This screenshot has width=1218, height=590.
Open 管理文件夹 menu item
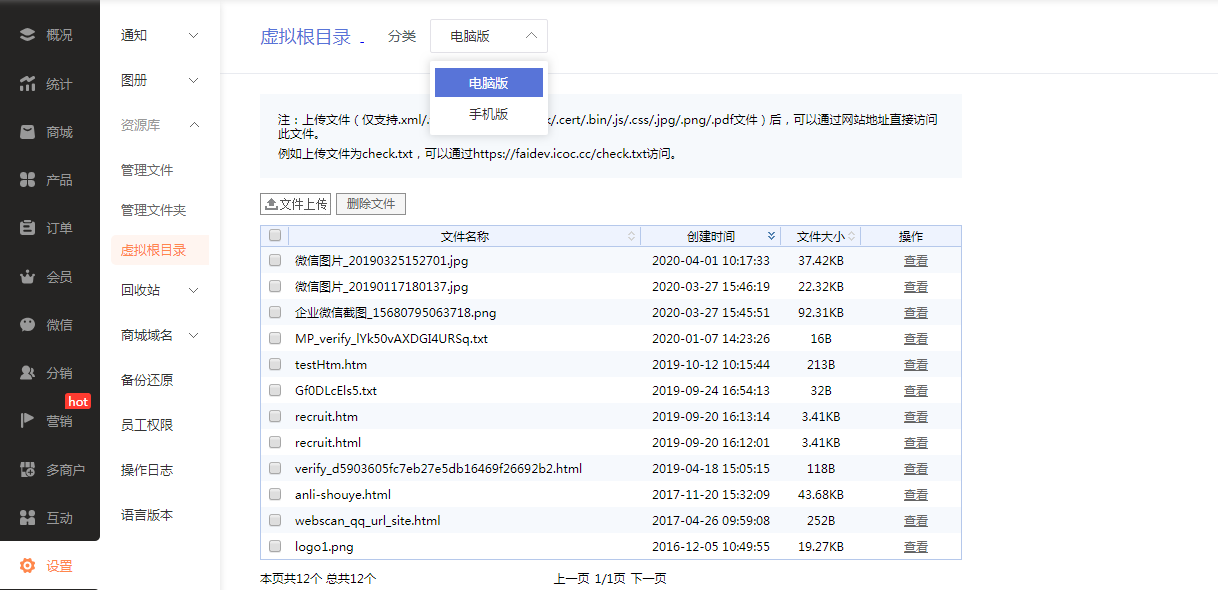coord(154,210)
